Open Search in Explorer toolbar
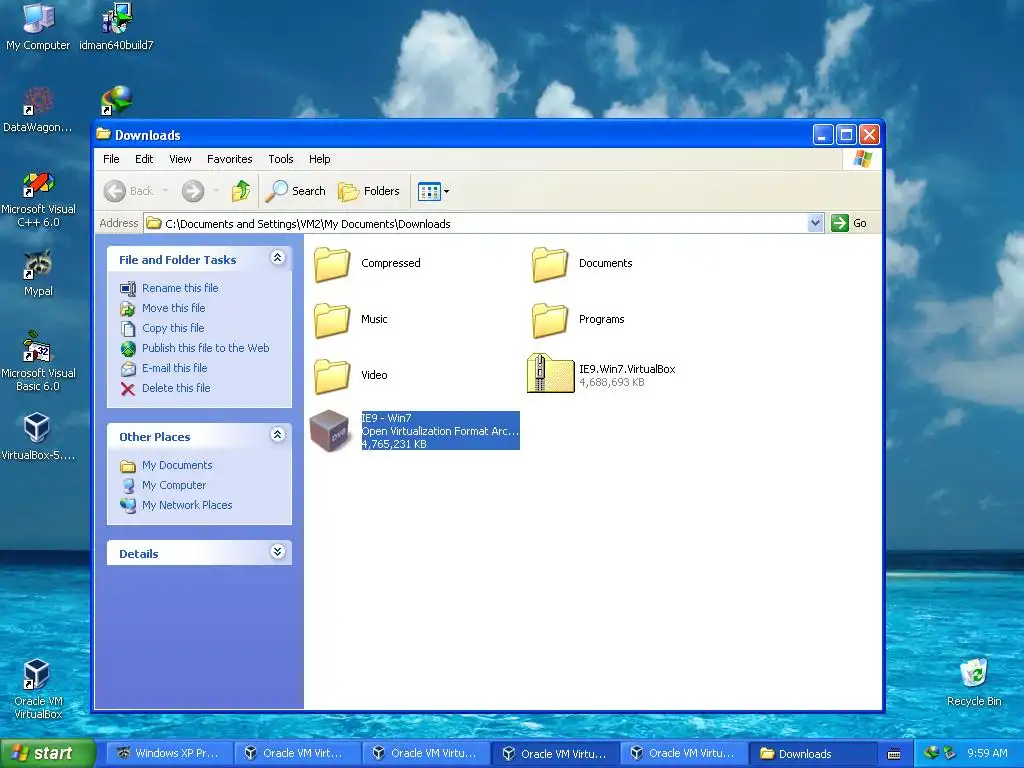 tap(296, 191)
